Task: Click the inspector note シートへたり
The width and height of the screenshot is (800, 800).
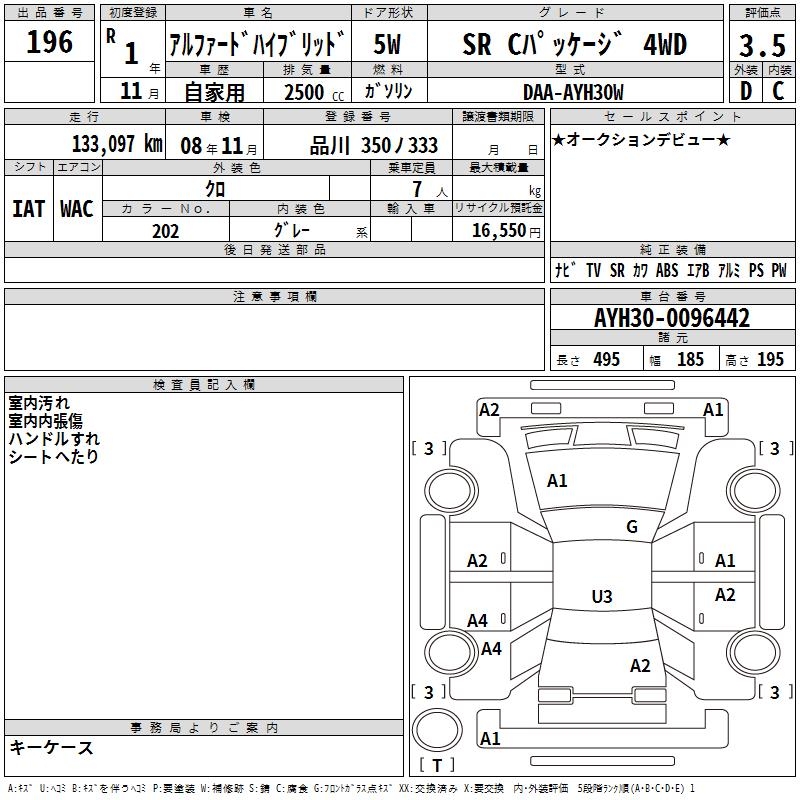Action: click(54, 457)
